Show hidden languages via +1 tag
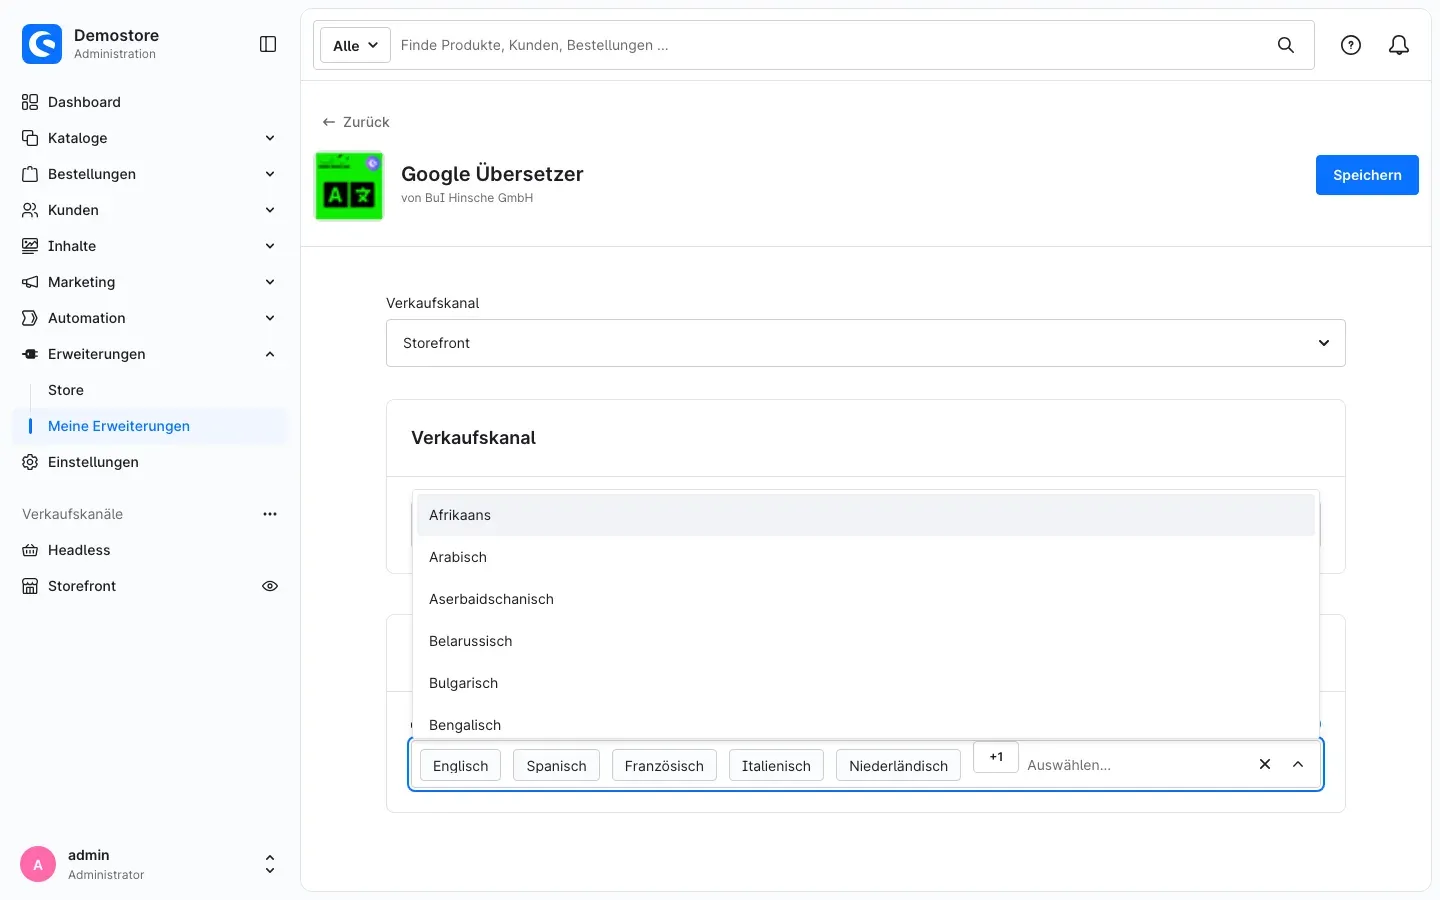 996,757
